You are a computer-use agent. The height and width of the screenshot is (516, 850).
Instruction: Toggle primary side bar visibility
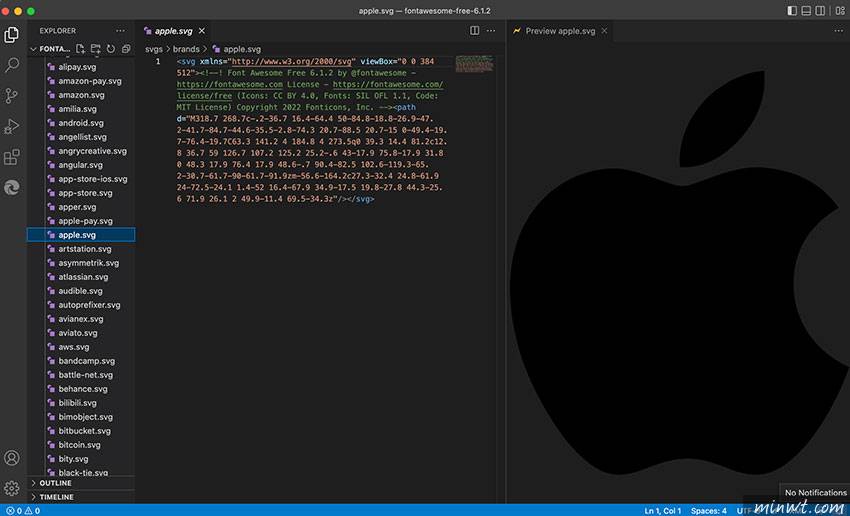coord(793,10)
